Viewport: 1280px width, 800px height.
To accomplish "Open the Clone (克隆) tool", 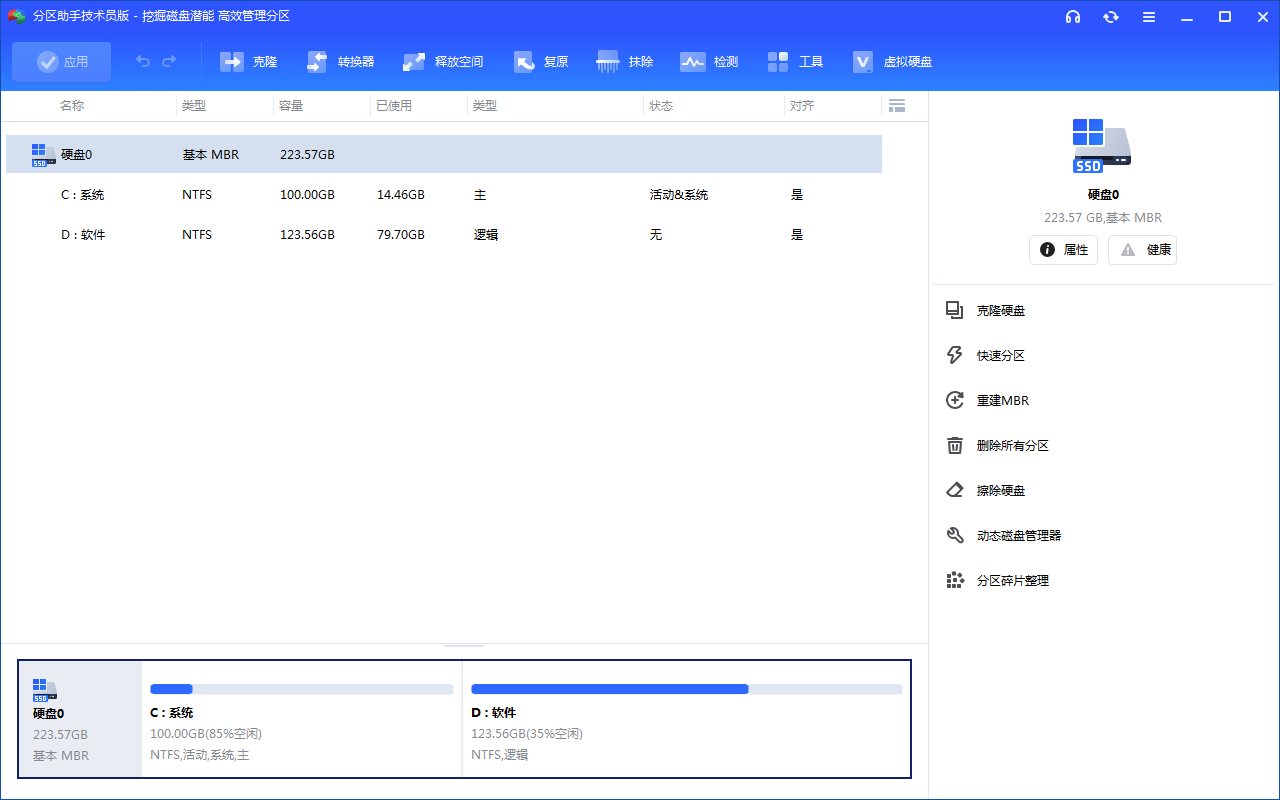I will pyautogui.click(x=248, y=61).
